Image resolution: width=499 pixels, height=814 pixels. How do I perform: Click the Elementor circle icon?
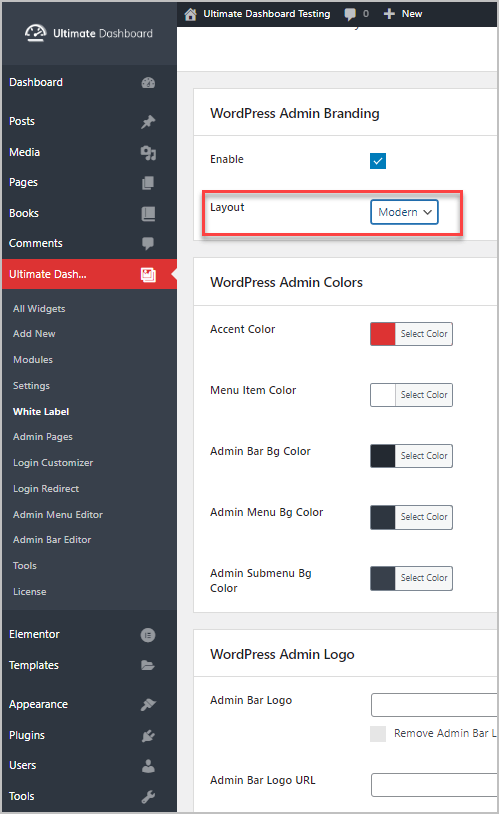[148, 635]
